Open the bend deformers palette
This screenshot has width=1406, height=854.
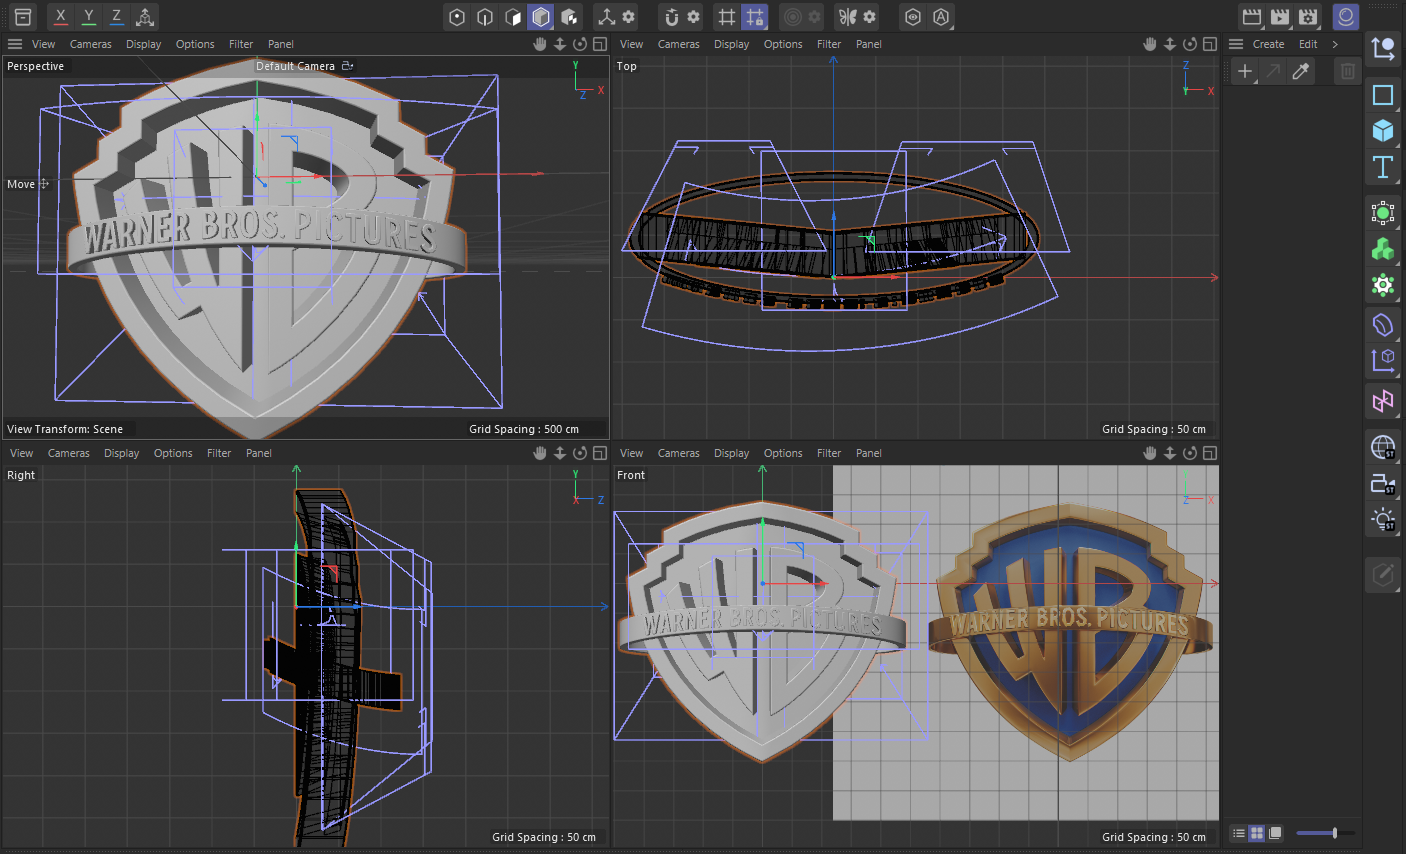click(1383, 324)
